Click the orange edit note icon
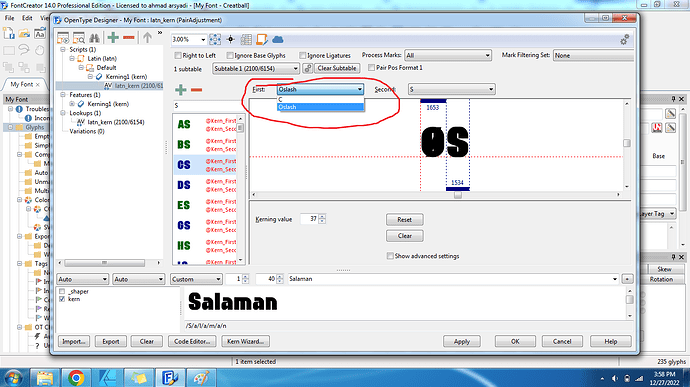690x387 pixels. (262, 40)
